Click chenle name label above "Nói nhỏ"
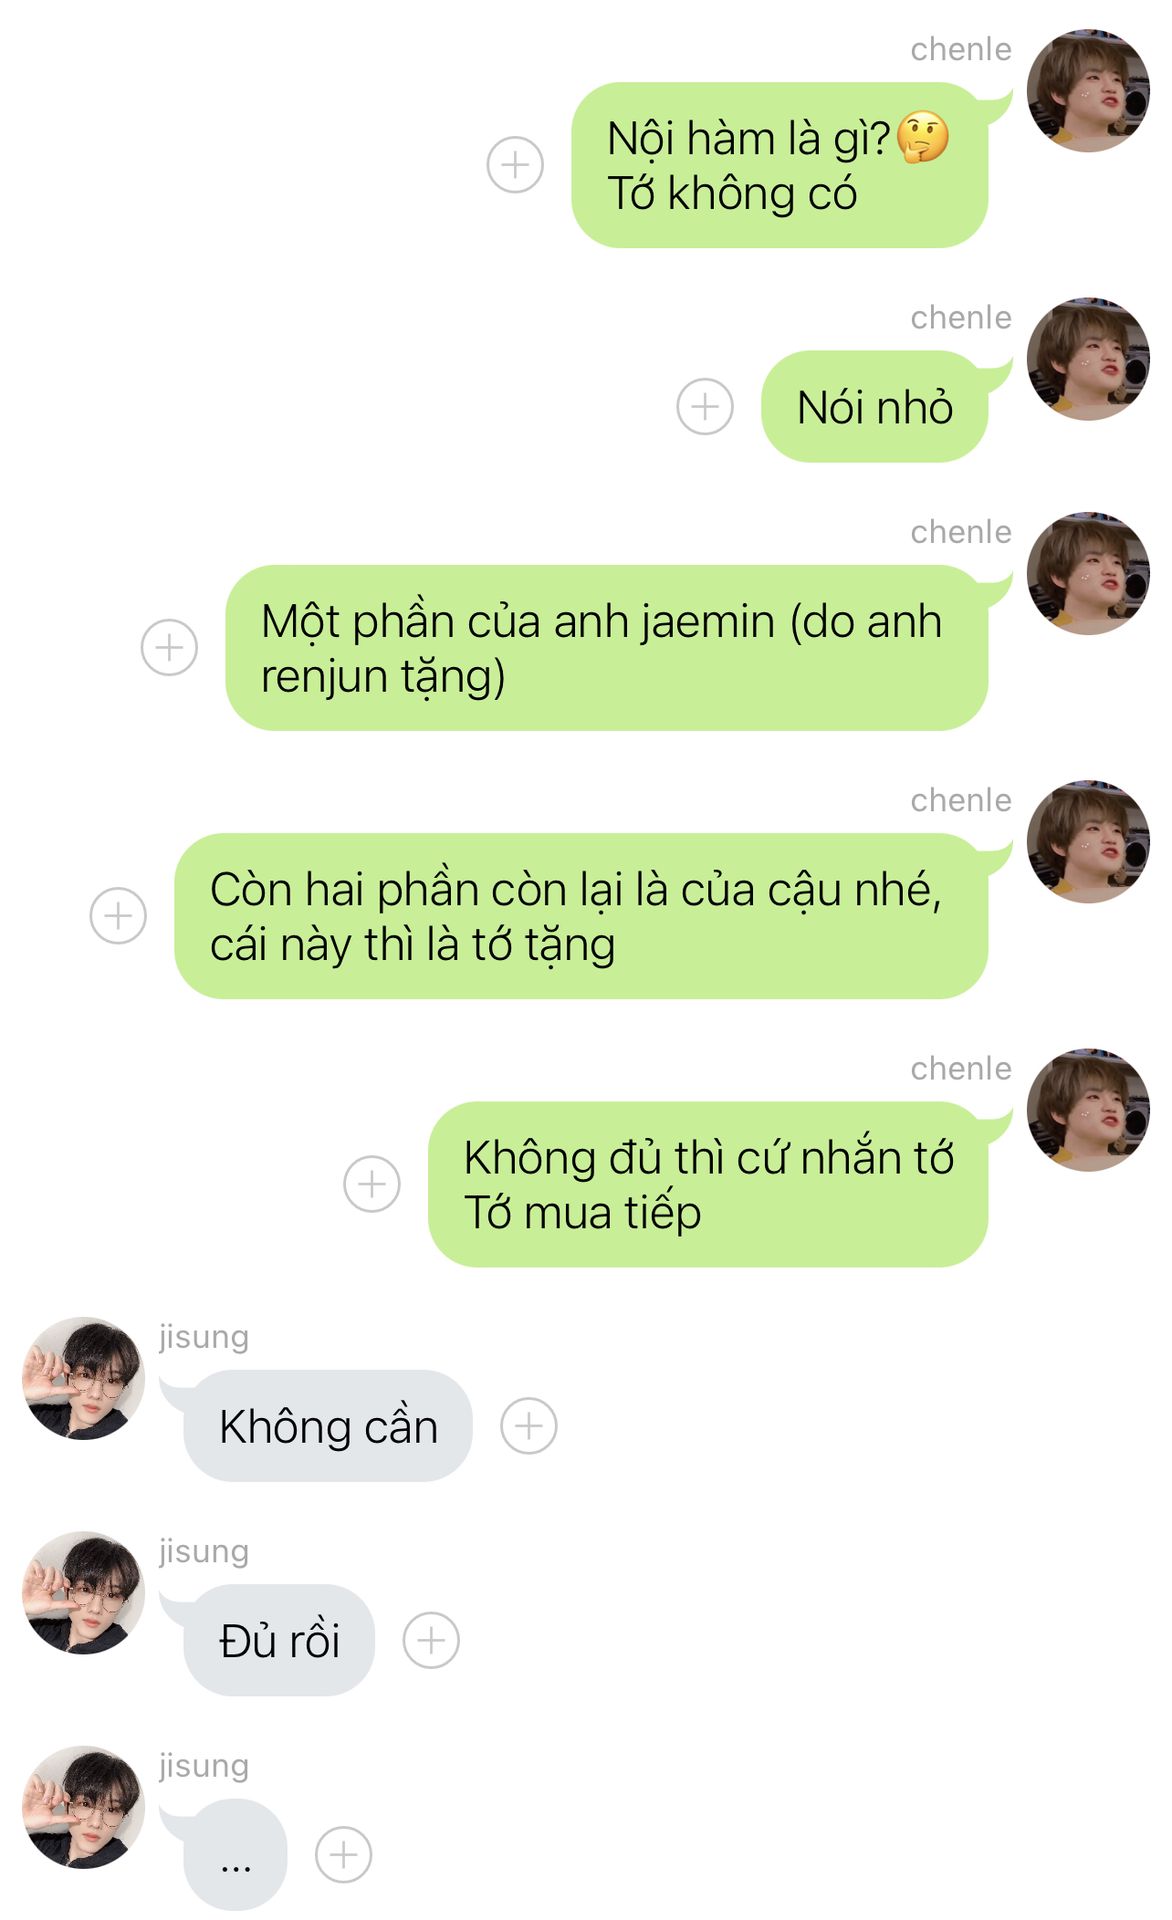 coord(961,317)
